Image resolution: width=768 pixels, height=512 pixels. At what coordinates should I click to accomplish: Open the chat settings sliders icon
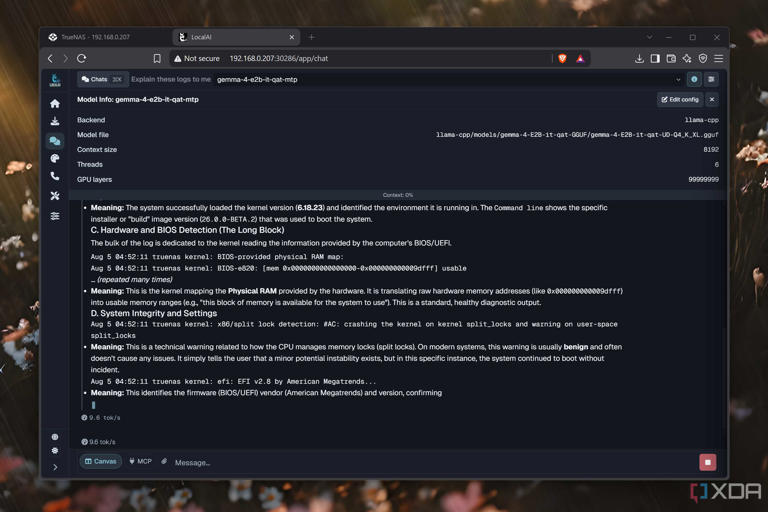[711, 79]
